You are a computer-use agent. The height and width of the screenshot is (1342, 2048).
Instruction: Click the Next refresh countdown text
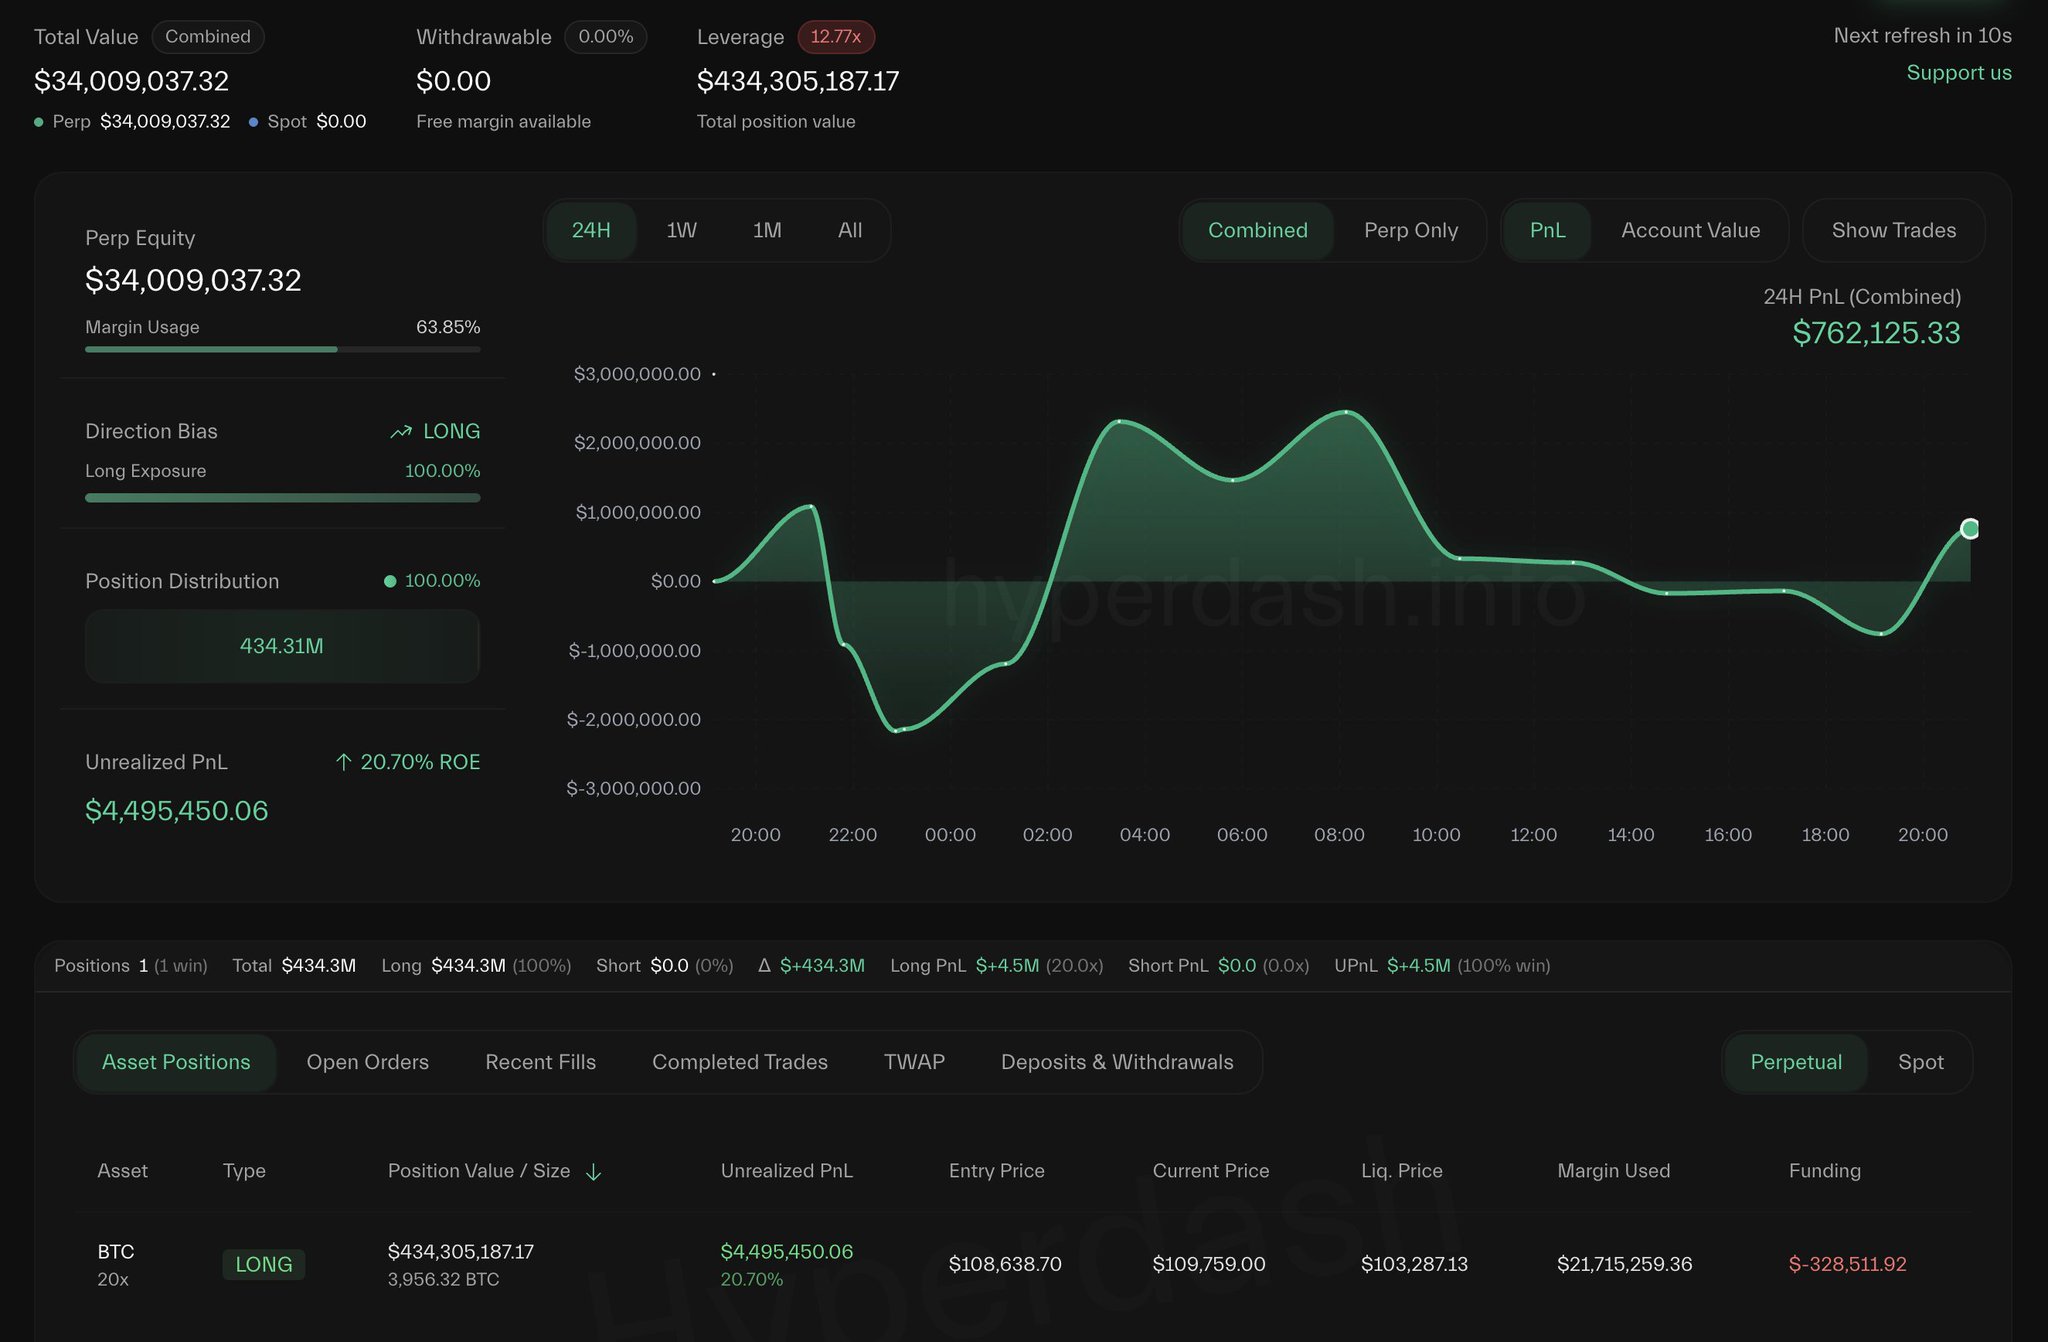pos(1922,36)
